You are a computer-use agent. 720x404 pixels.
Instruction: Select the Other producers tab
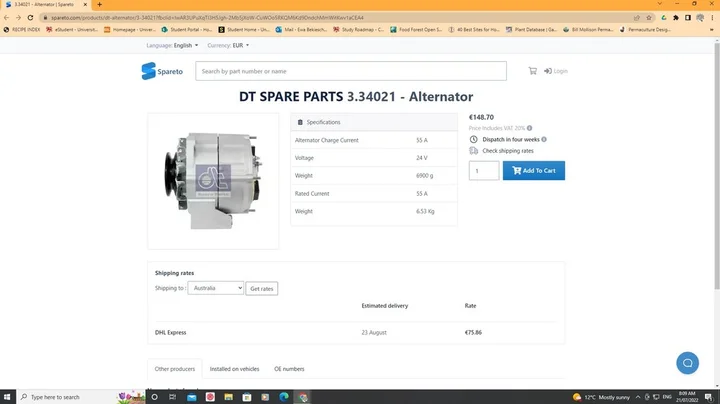click(174, 369)
